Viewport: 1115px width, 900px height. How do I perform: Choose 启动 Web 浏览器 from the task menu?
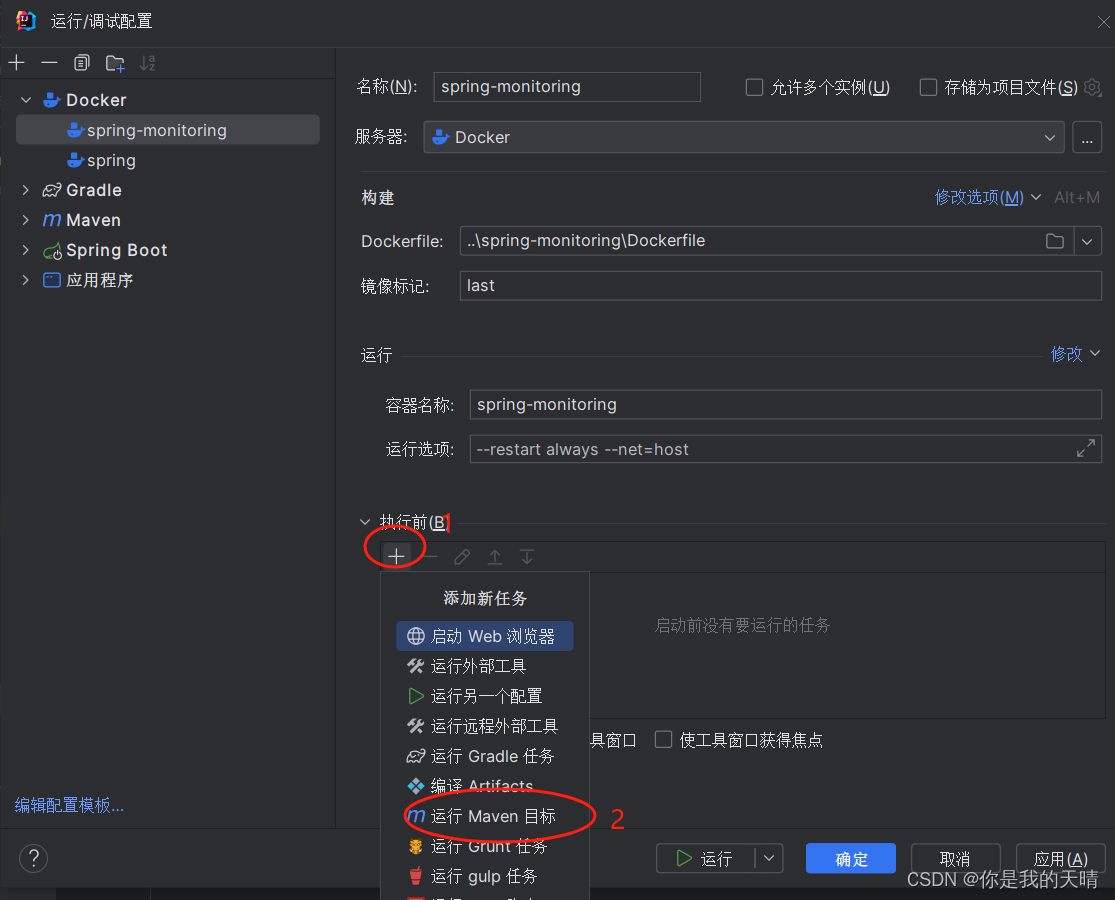click(485, 636)
